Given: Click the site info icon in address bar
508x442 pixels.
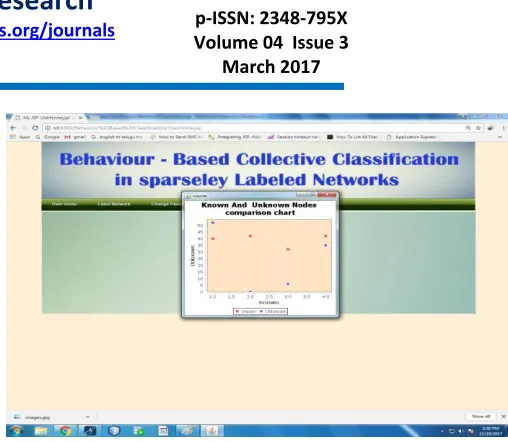Looking at the screenshot, I should pyautogui.click(x=48, y=128).
